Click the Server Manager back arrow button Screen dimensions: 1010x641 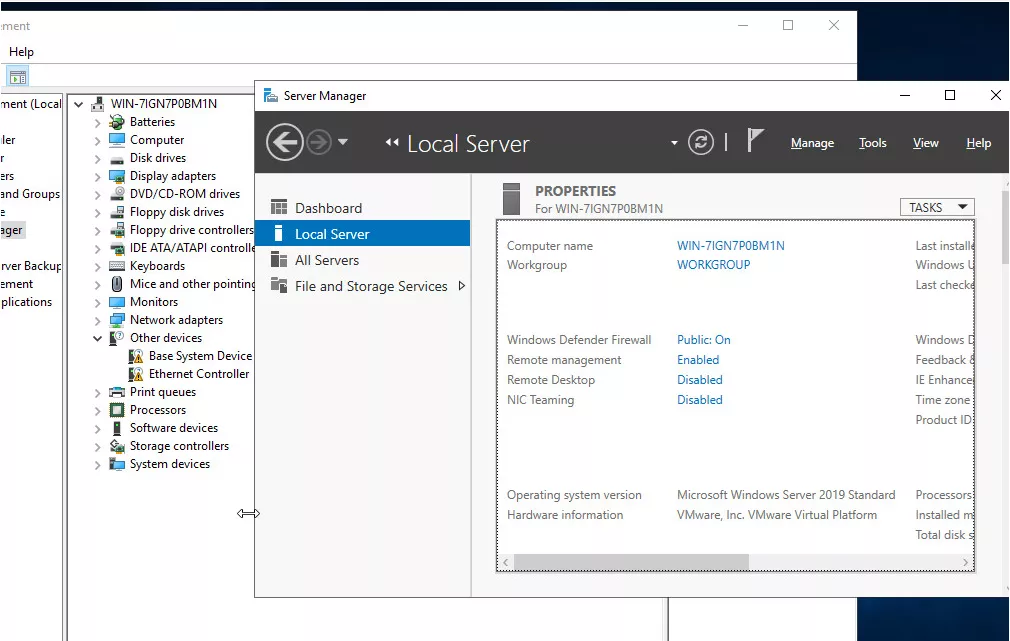pyautogui.click(x=285, y=142)
